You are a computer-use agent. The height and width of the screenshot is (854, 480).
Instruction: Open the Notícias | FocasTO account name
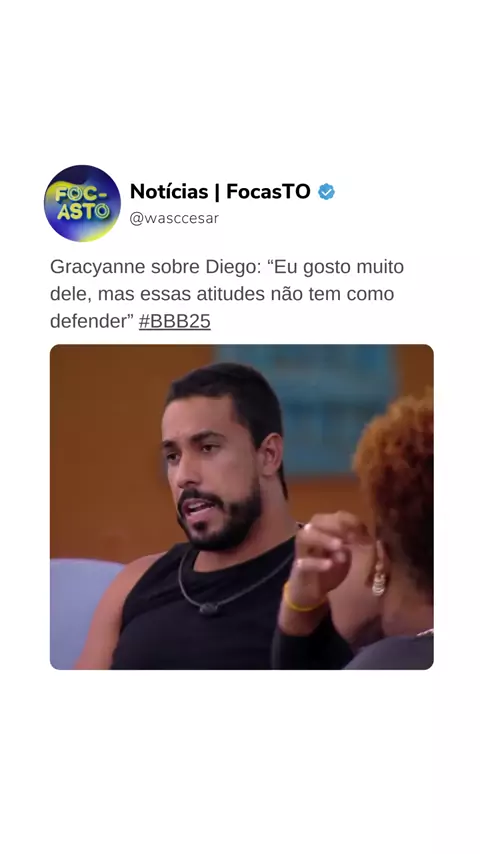[220, 192]
